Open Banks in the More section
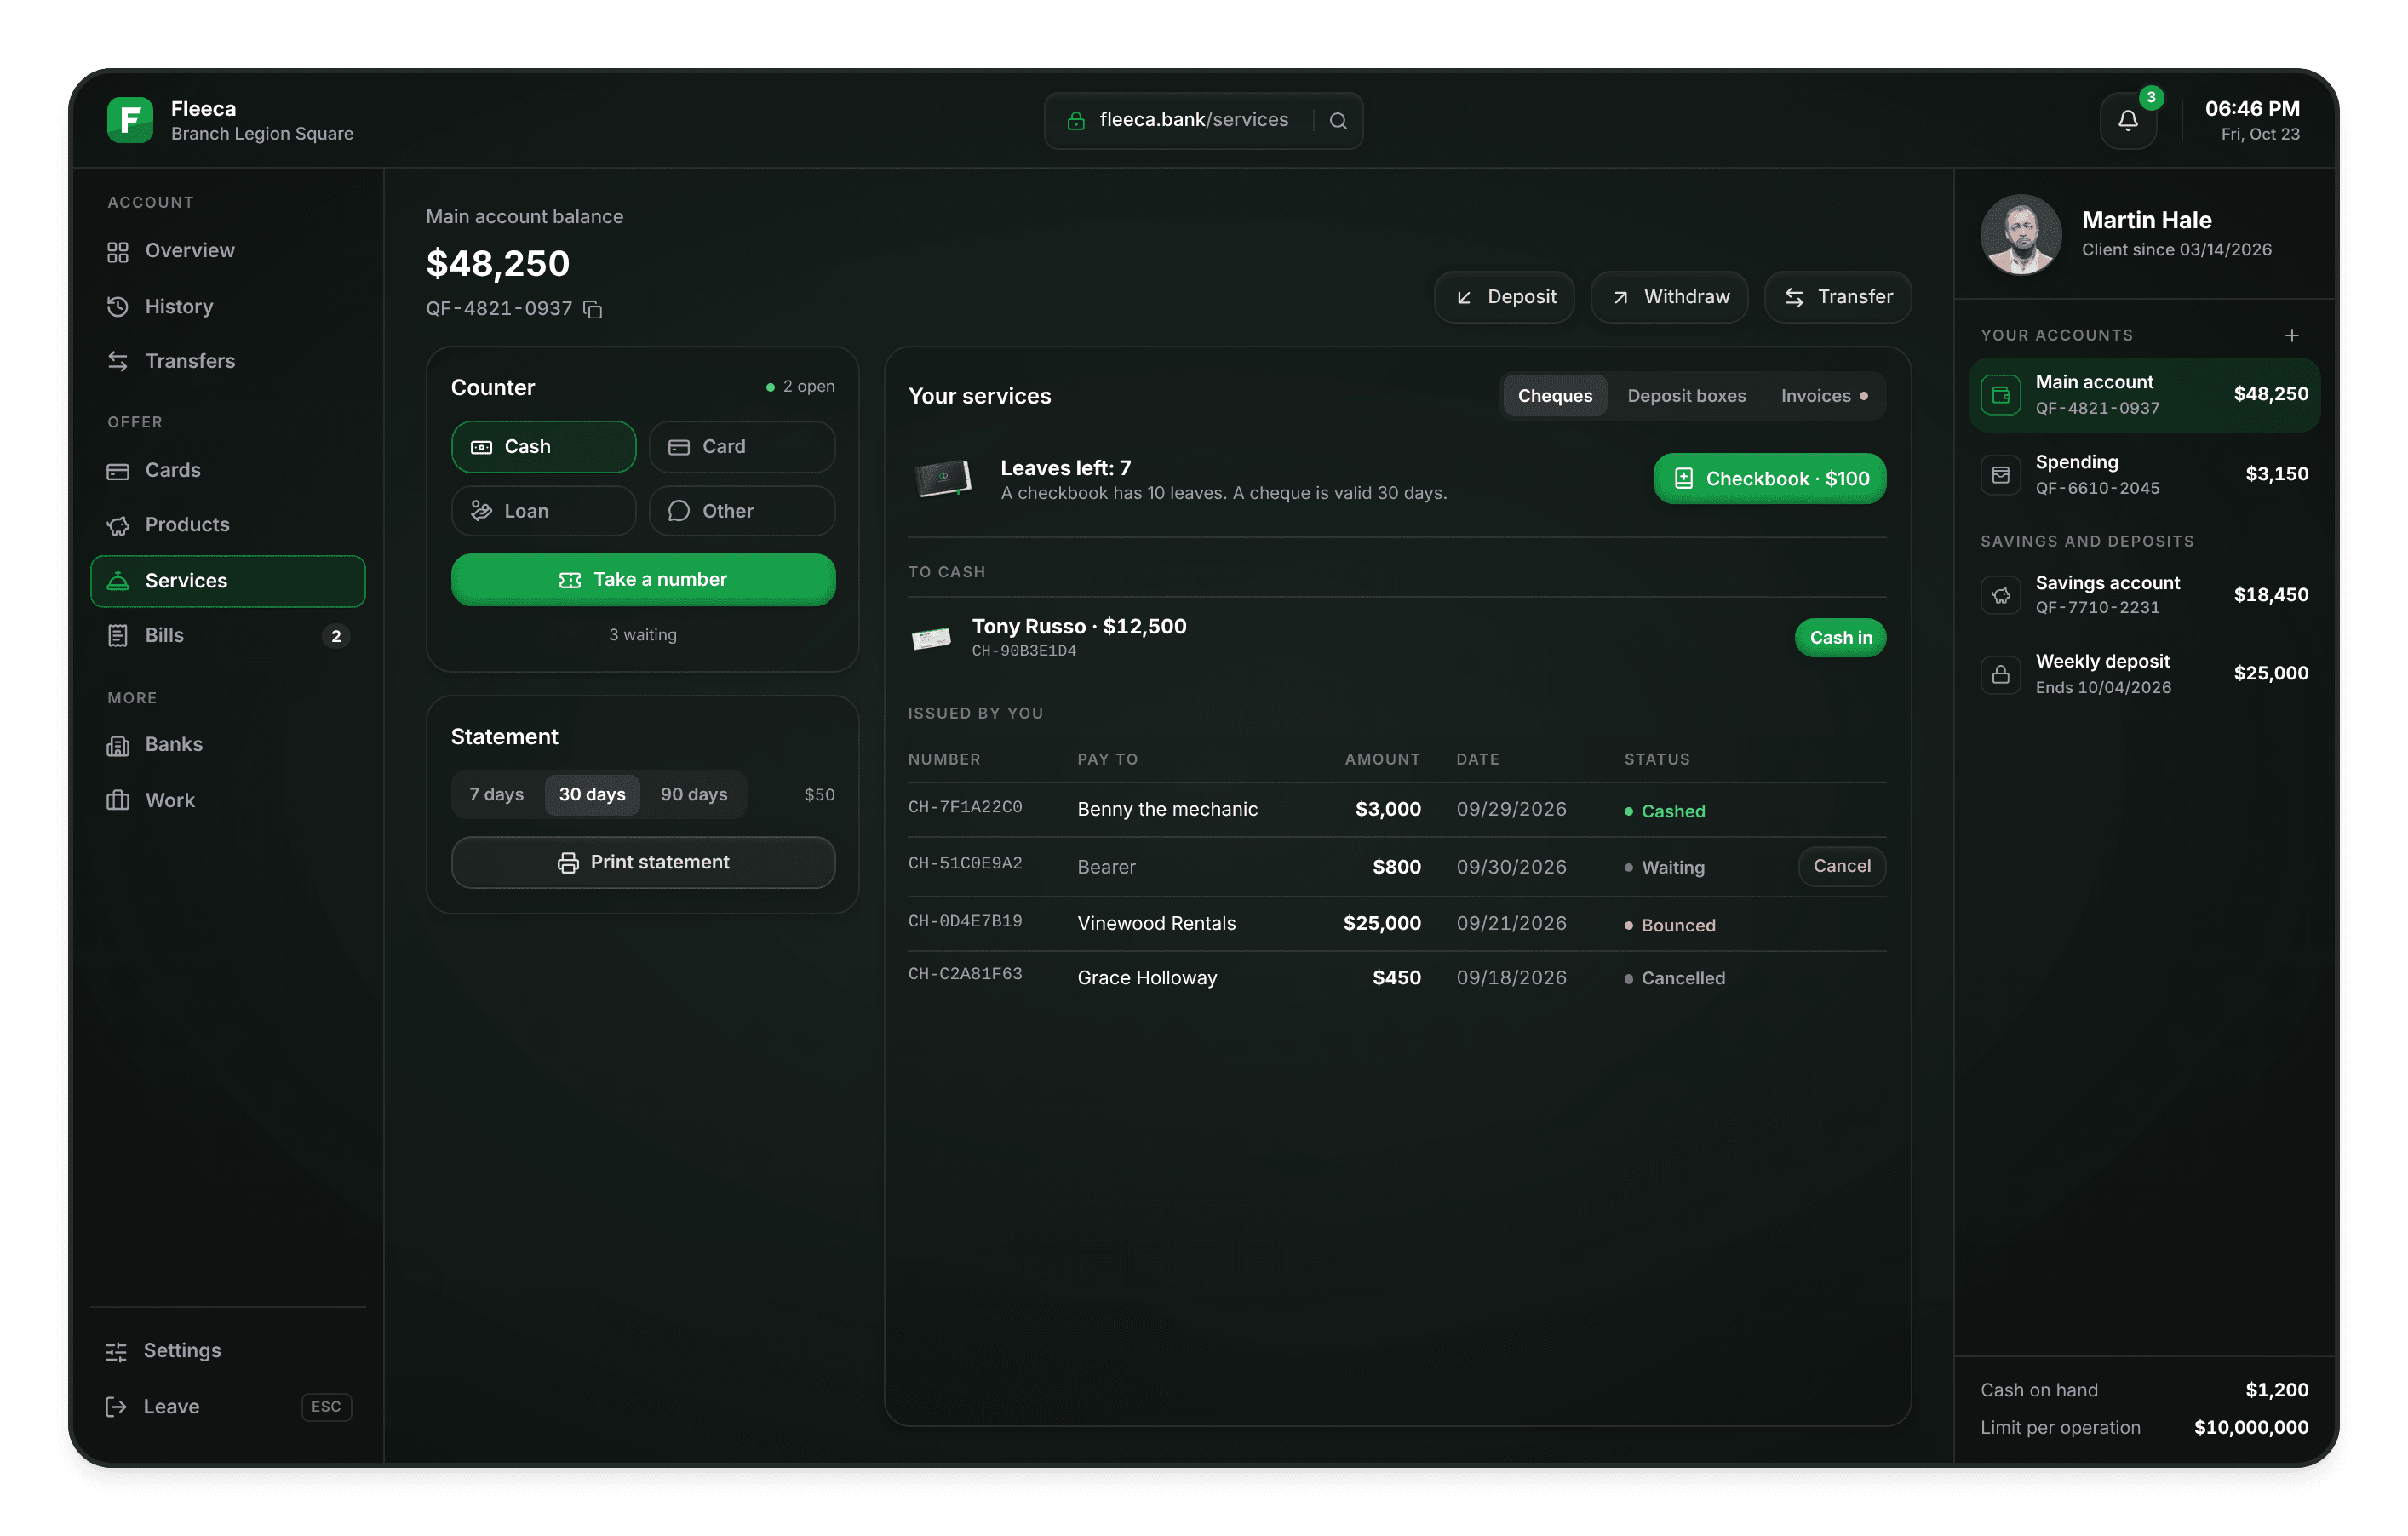The height and width of the screenshot is (1536, 2408). point(228,745)
